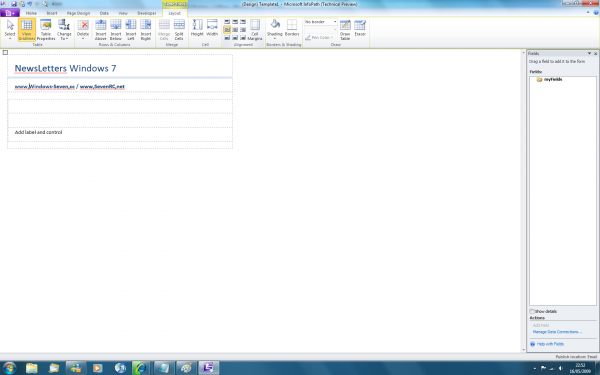
Task: Select the Eraser tool
Action: tap(360, 28)
